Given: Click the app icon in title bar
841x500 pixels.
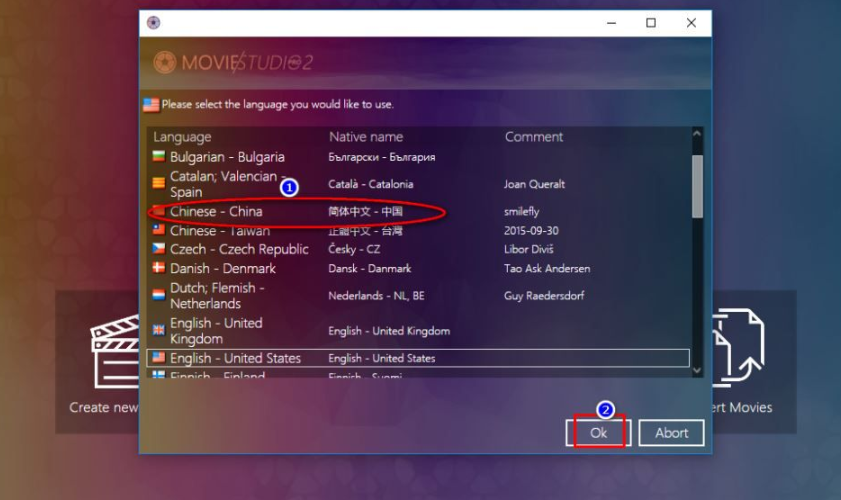Looking at the screenshot, I should click(153, 23).
